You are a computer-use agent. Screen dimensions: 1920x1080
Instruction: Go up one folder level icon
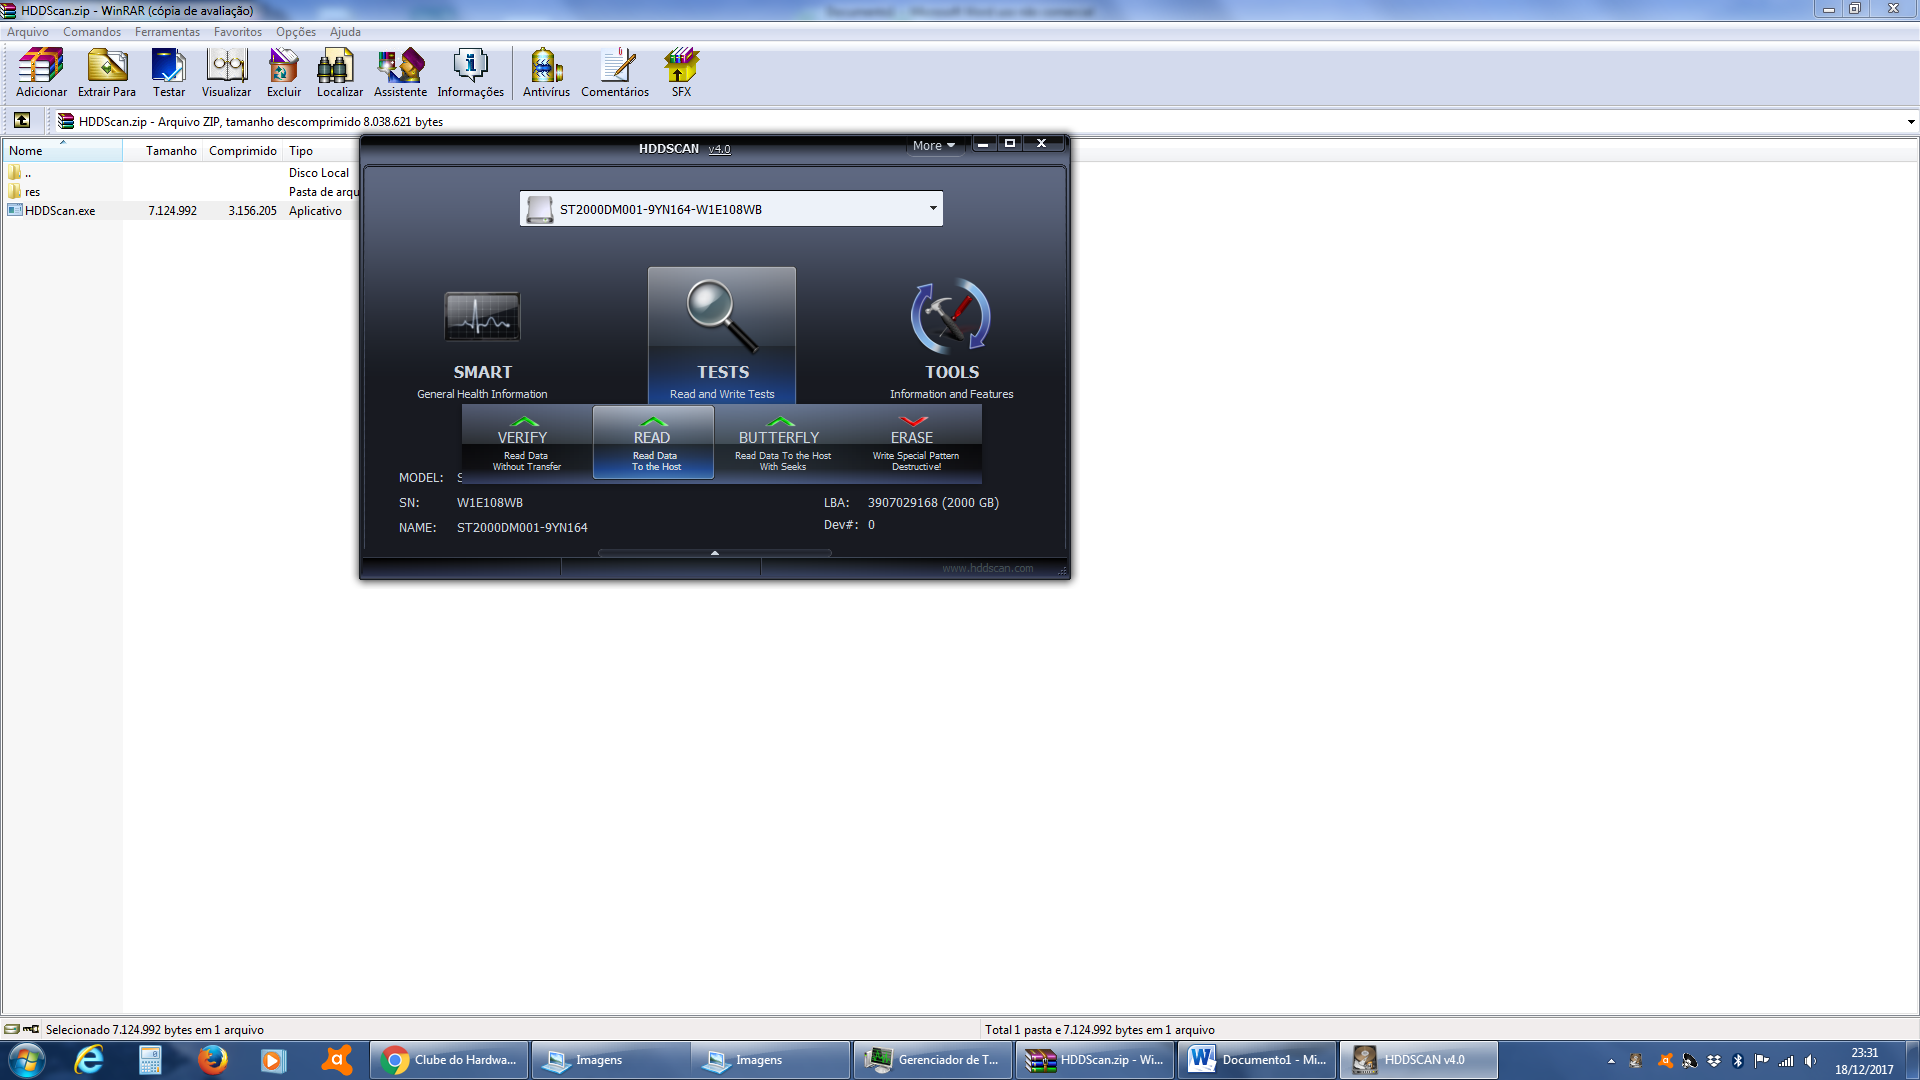(22, 121)
